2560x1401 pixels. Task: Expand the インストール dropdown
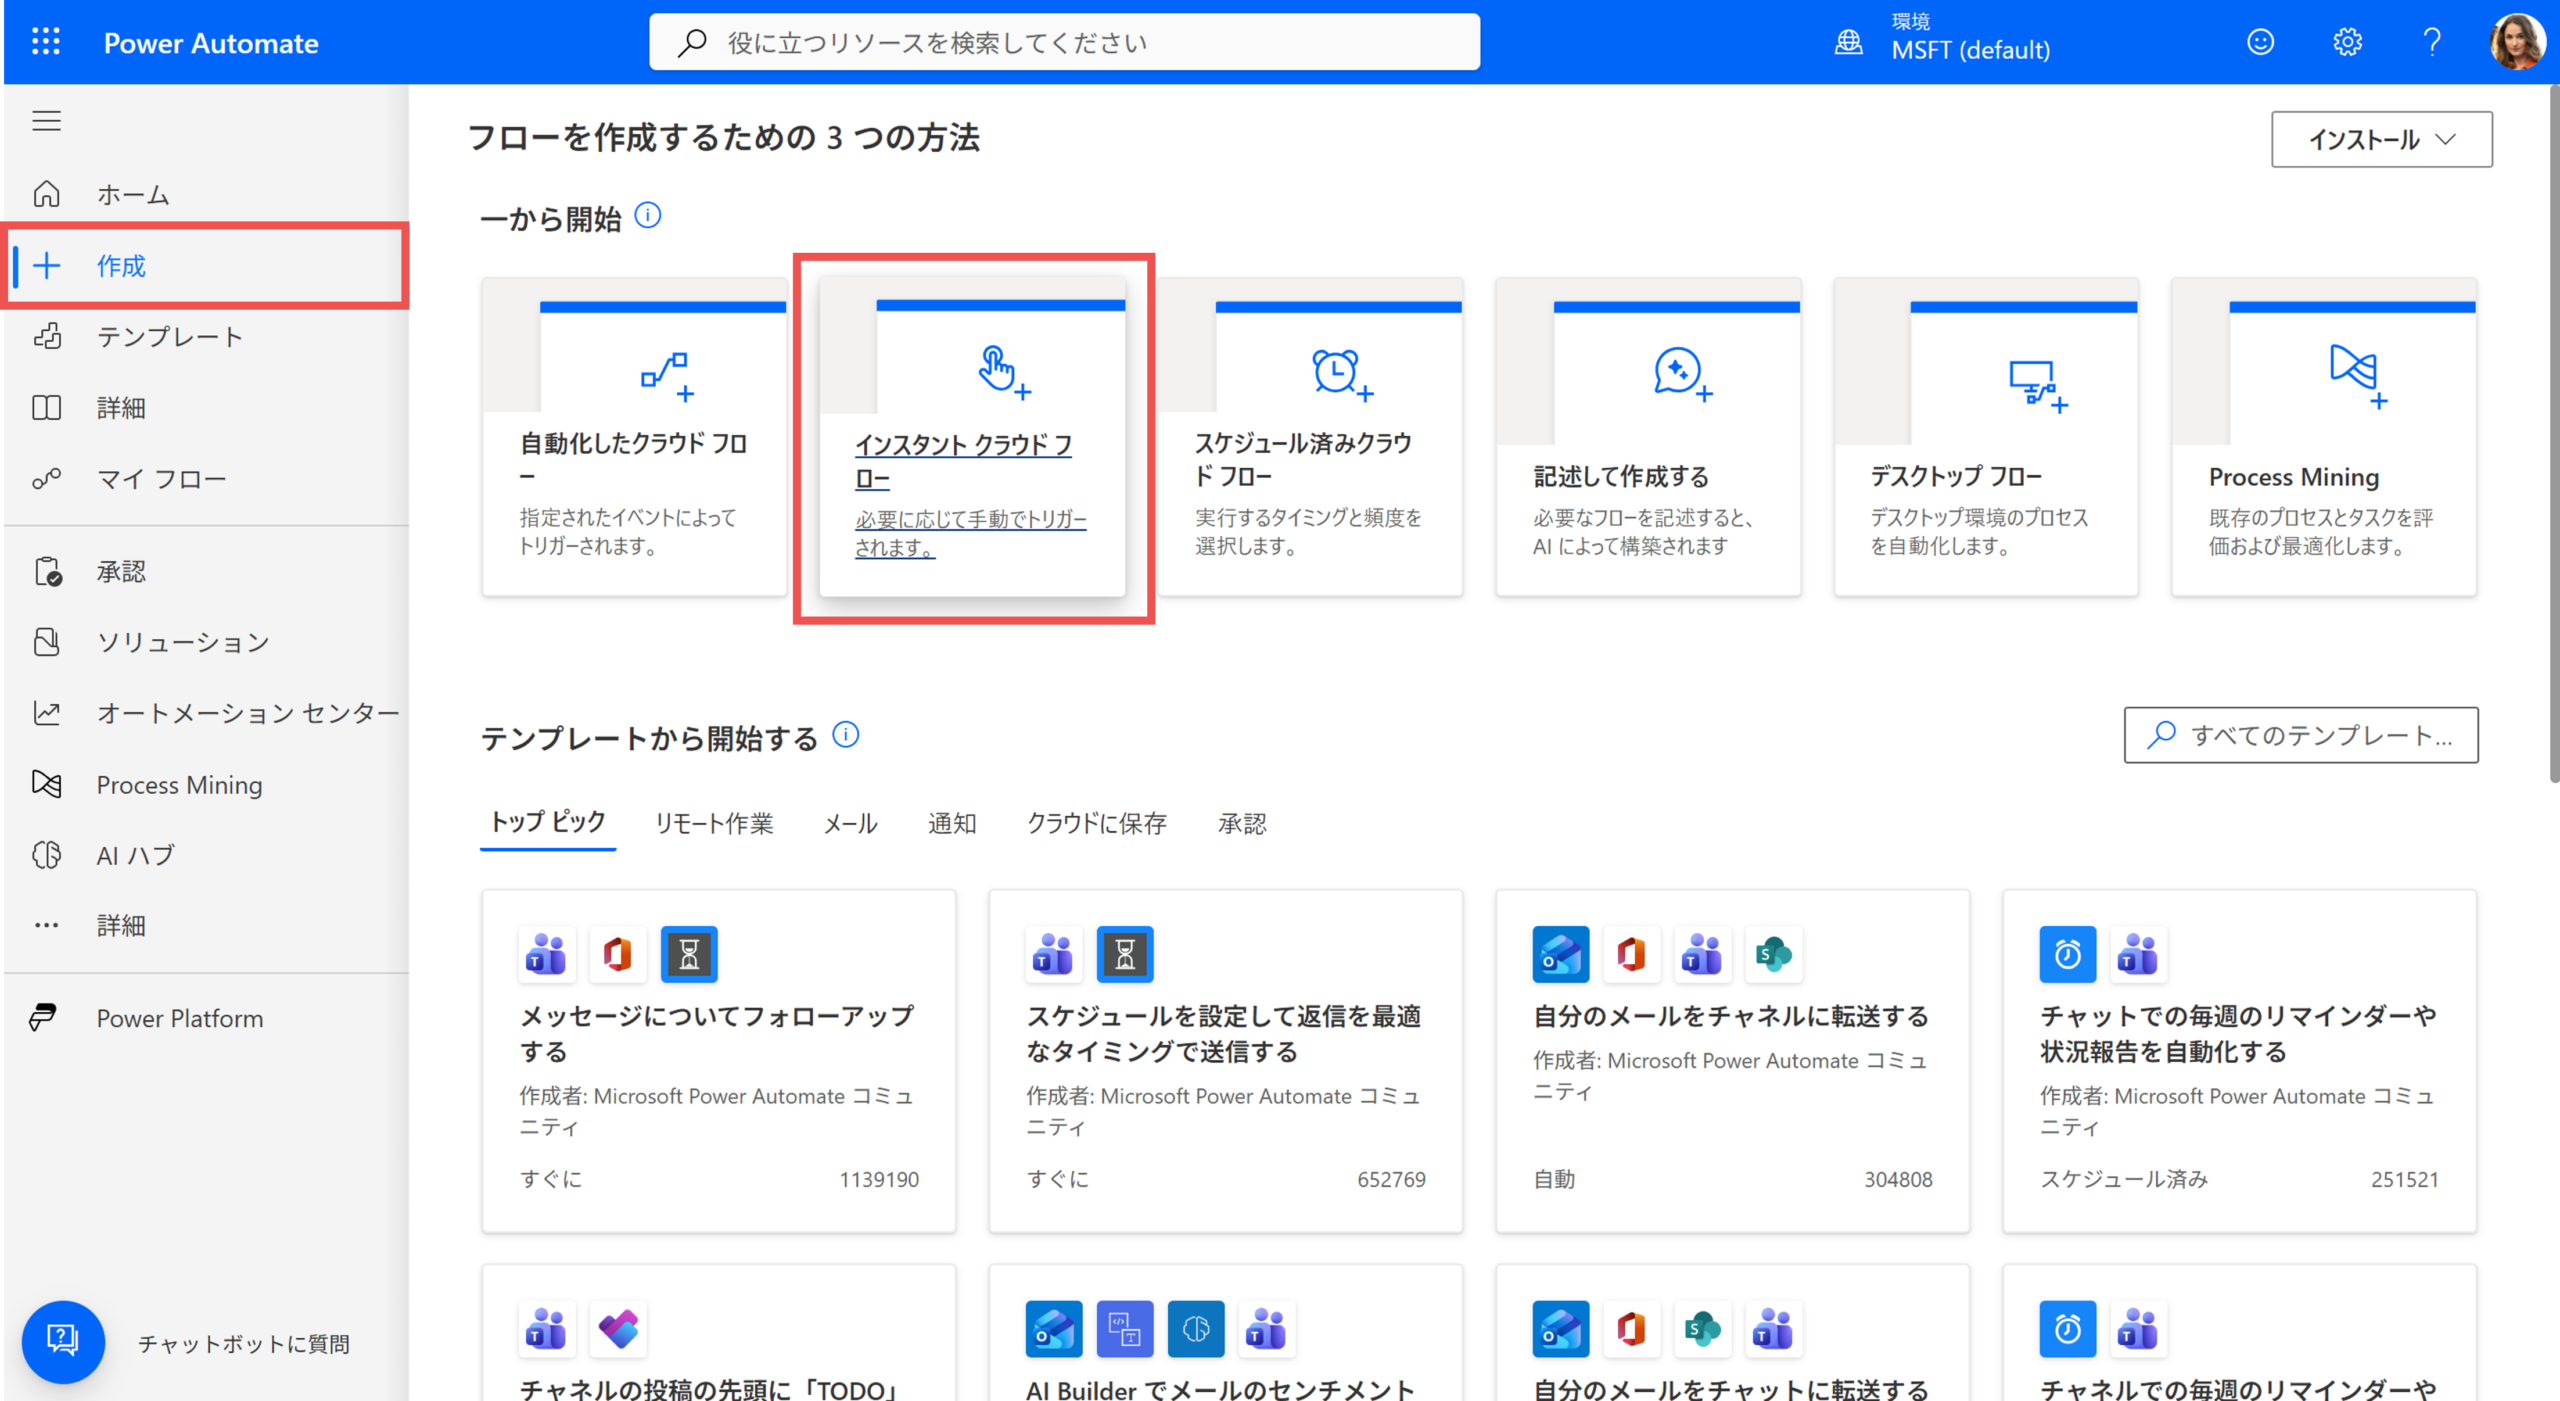coord(2381,139)
